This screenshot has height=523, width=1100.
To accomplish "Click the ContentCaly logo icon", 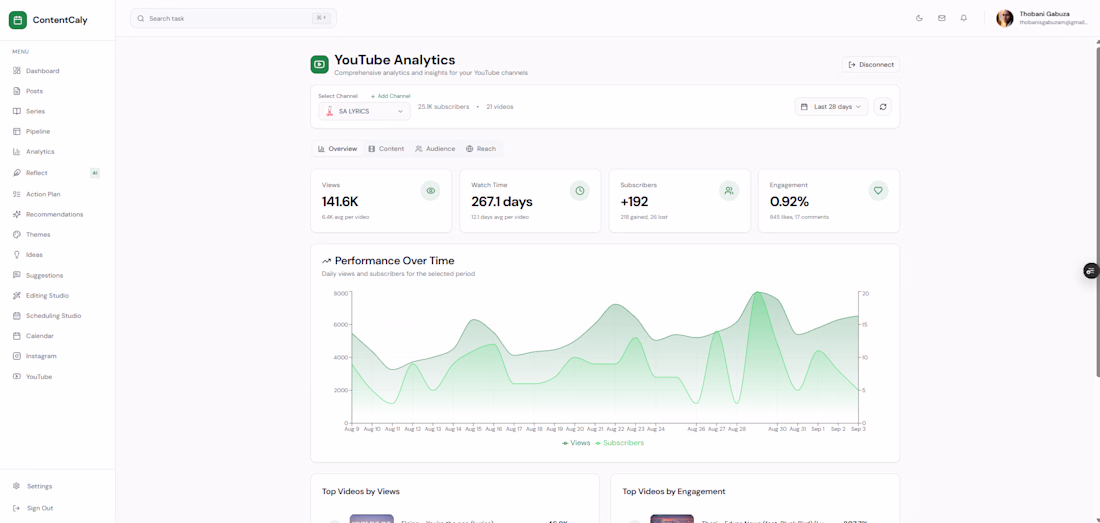I will pyautogui.click(x=18, y=20).
